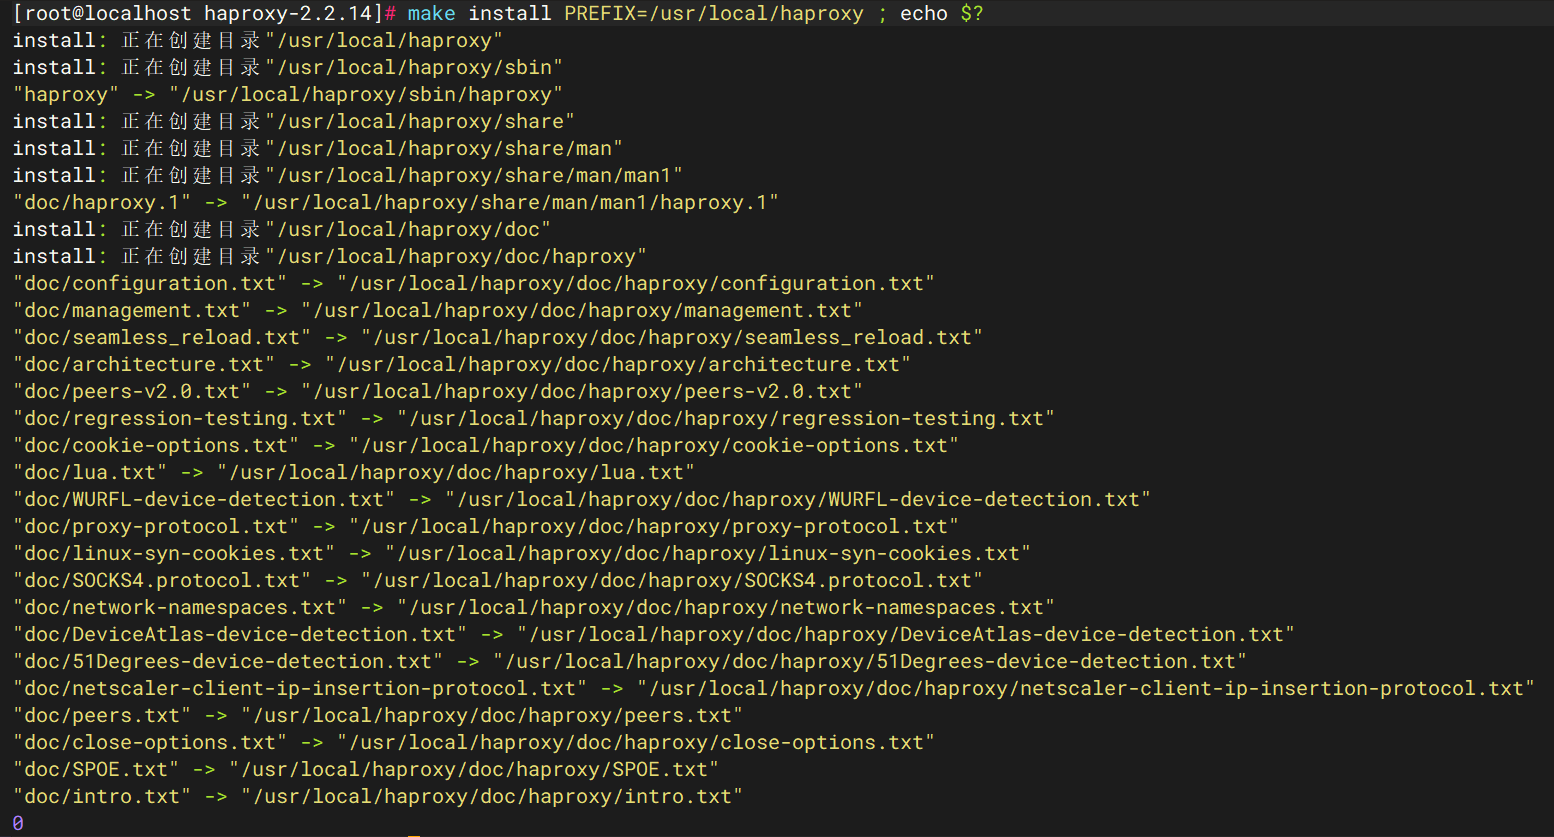Select the source file "doc/DeviceAtlas-device-detection.txt"
Image resolution: width=1554 pixels, height=837 pixels.
point(240,635)
